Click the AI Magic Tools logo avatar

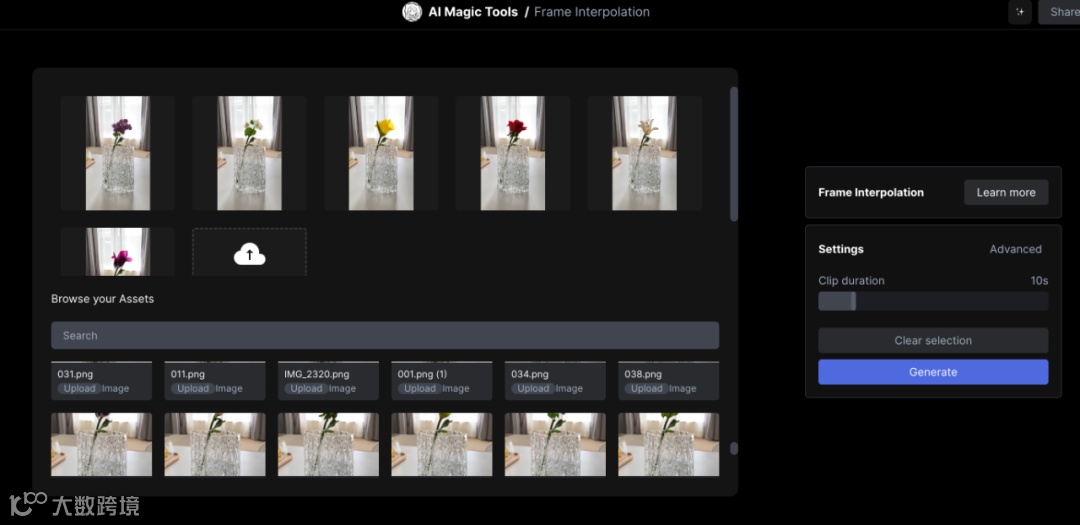point(412,12)
